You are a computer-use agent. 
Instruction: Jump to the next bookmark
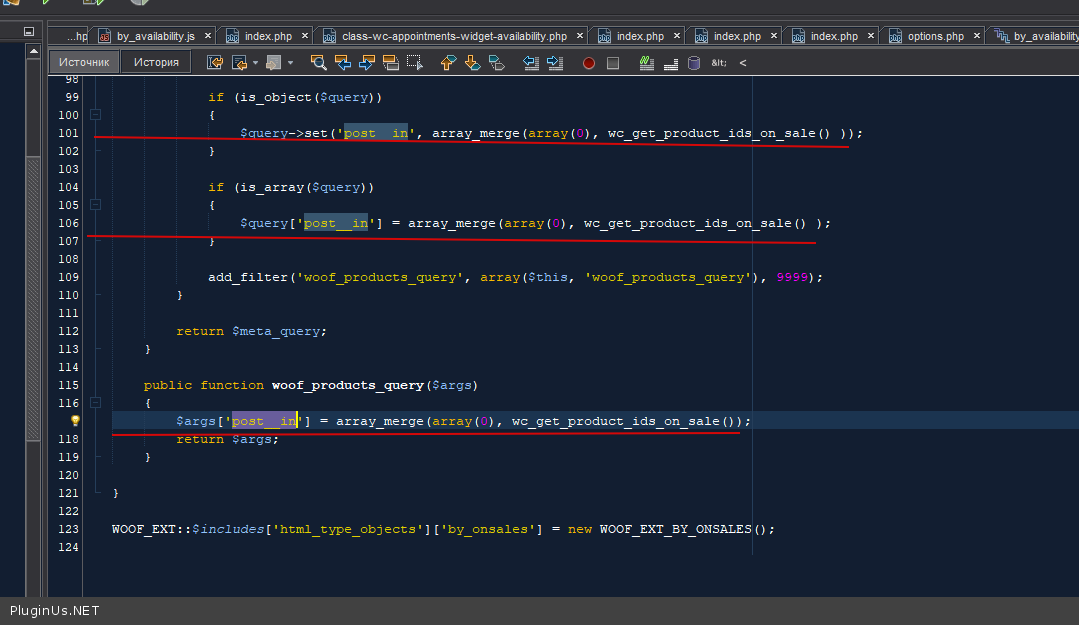pos(472,63)
